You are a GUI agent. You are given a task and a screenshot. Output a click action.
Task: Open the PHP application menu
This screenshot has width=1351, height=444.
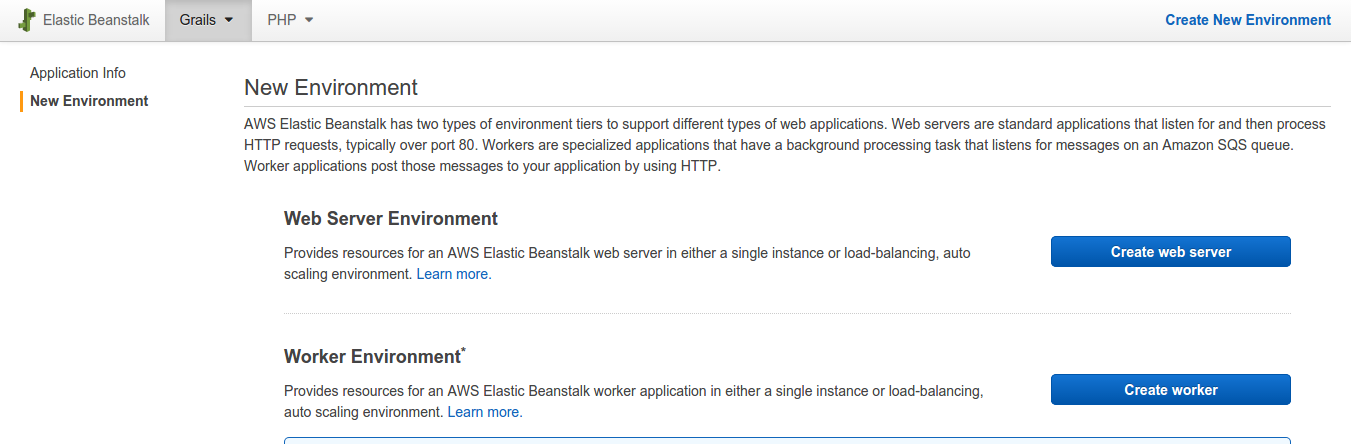point(290,20)
